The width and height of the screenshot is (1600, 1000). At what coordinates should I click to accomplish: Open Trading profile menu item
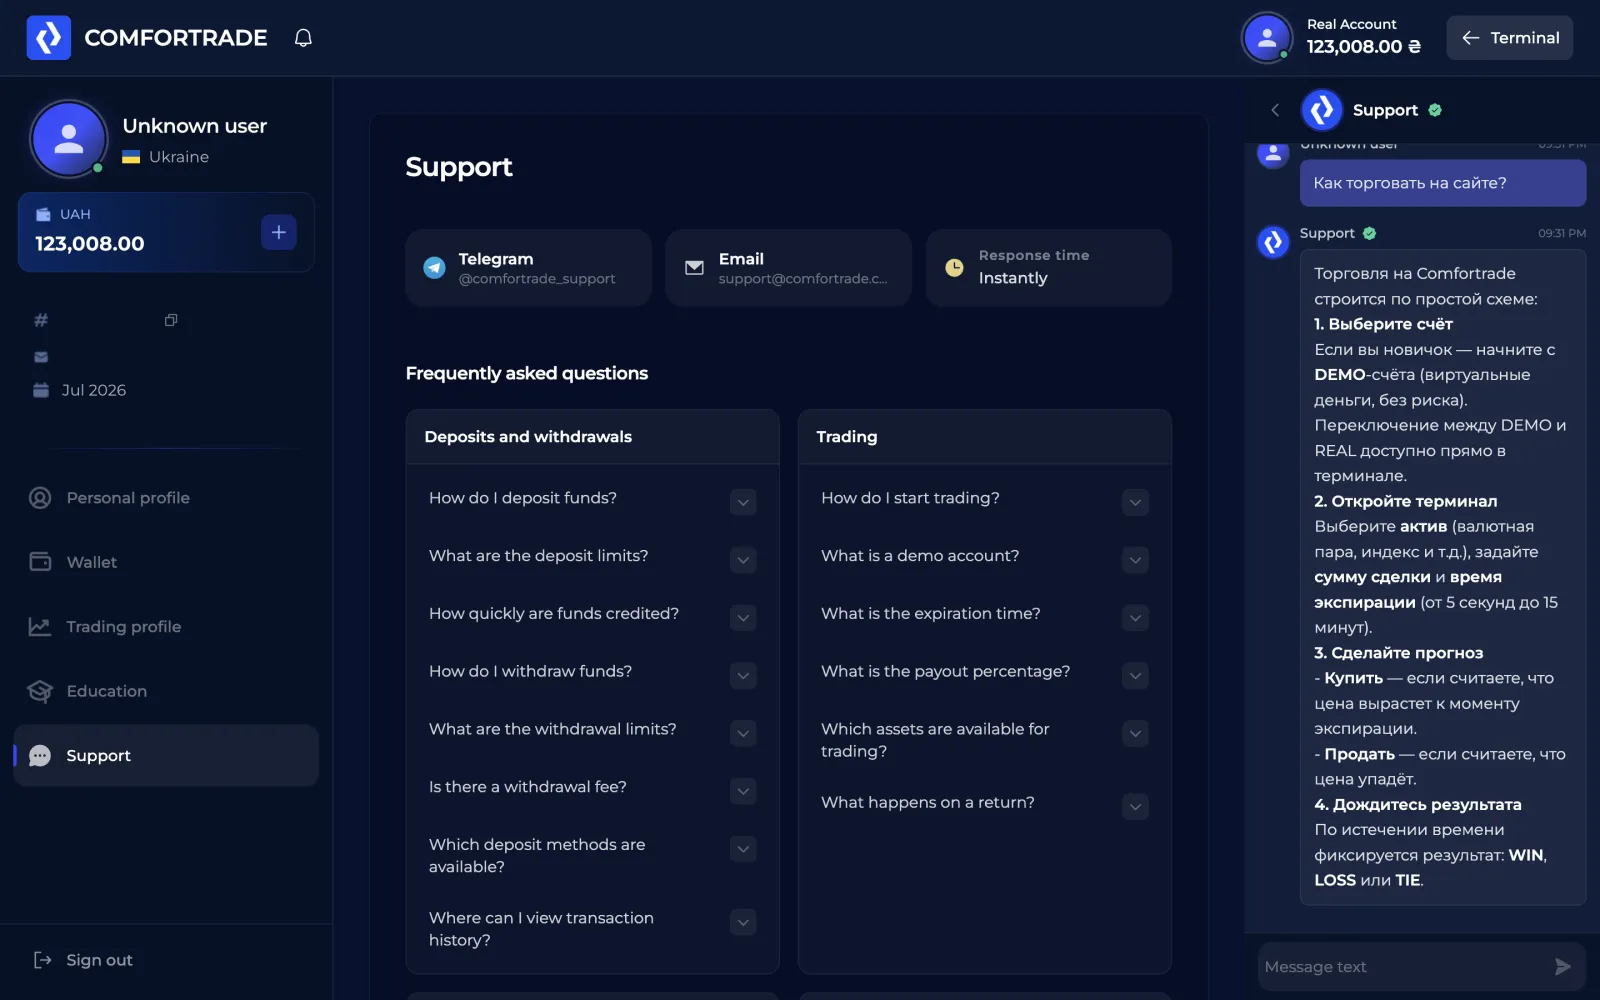[166, 627]
